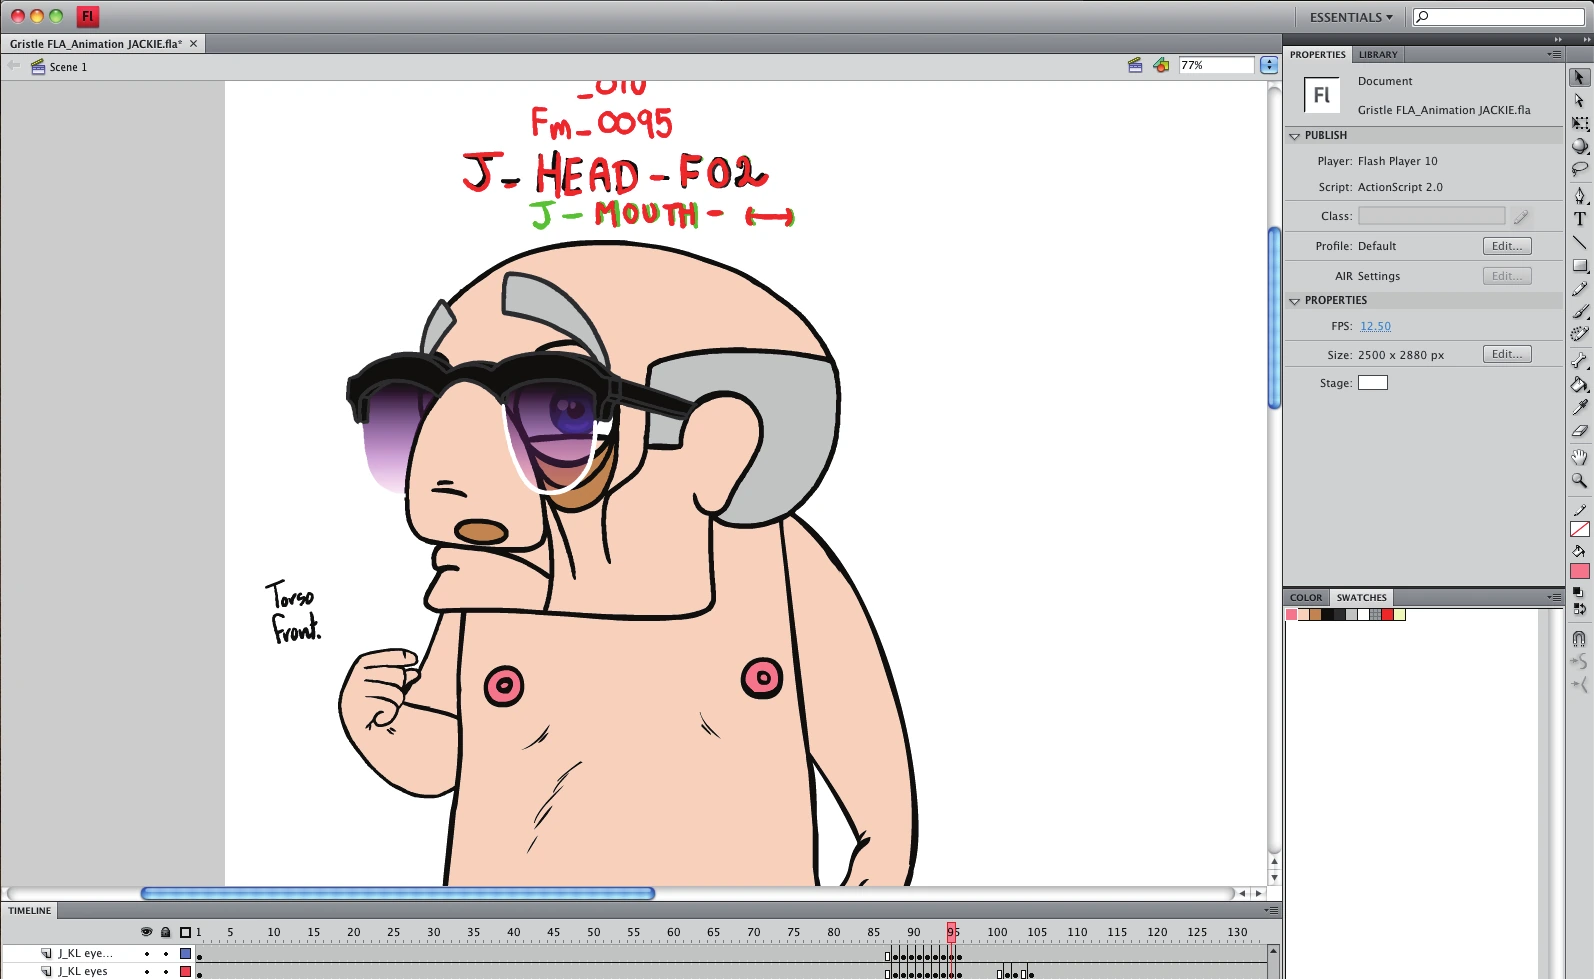This screenshot has height=979, width=1594.
Task: Click the Stage color swatch
Action: [x=1373, y=383]
